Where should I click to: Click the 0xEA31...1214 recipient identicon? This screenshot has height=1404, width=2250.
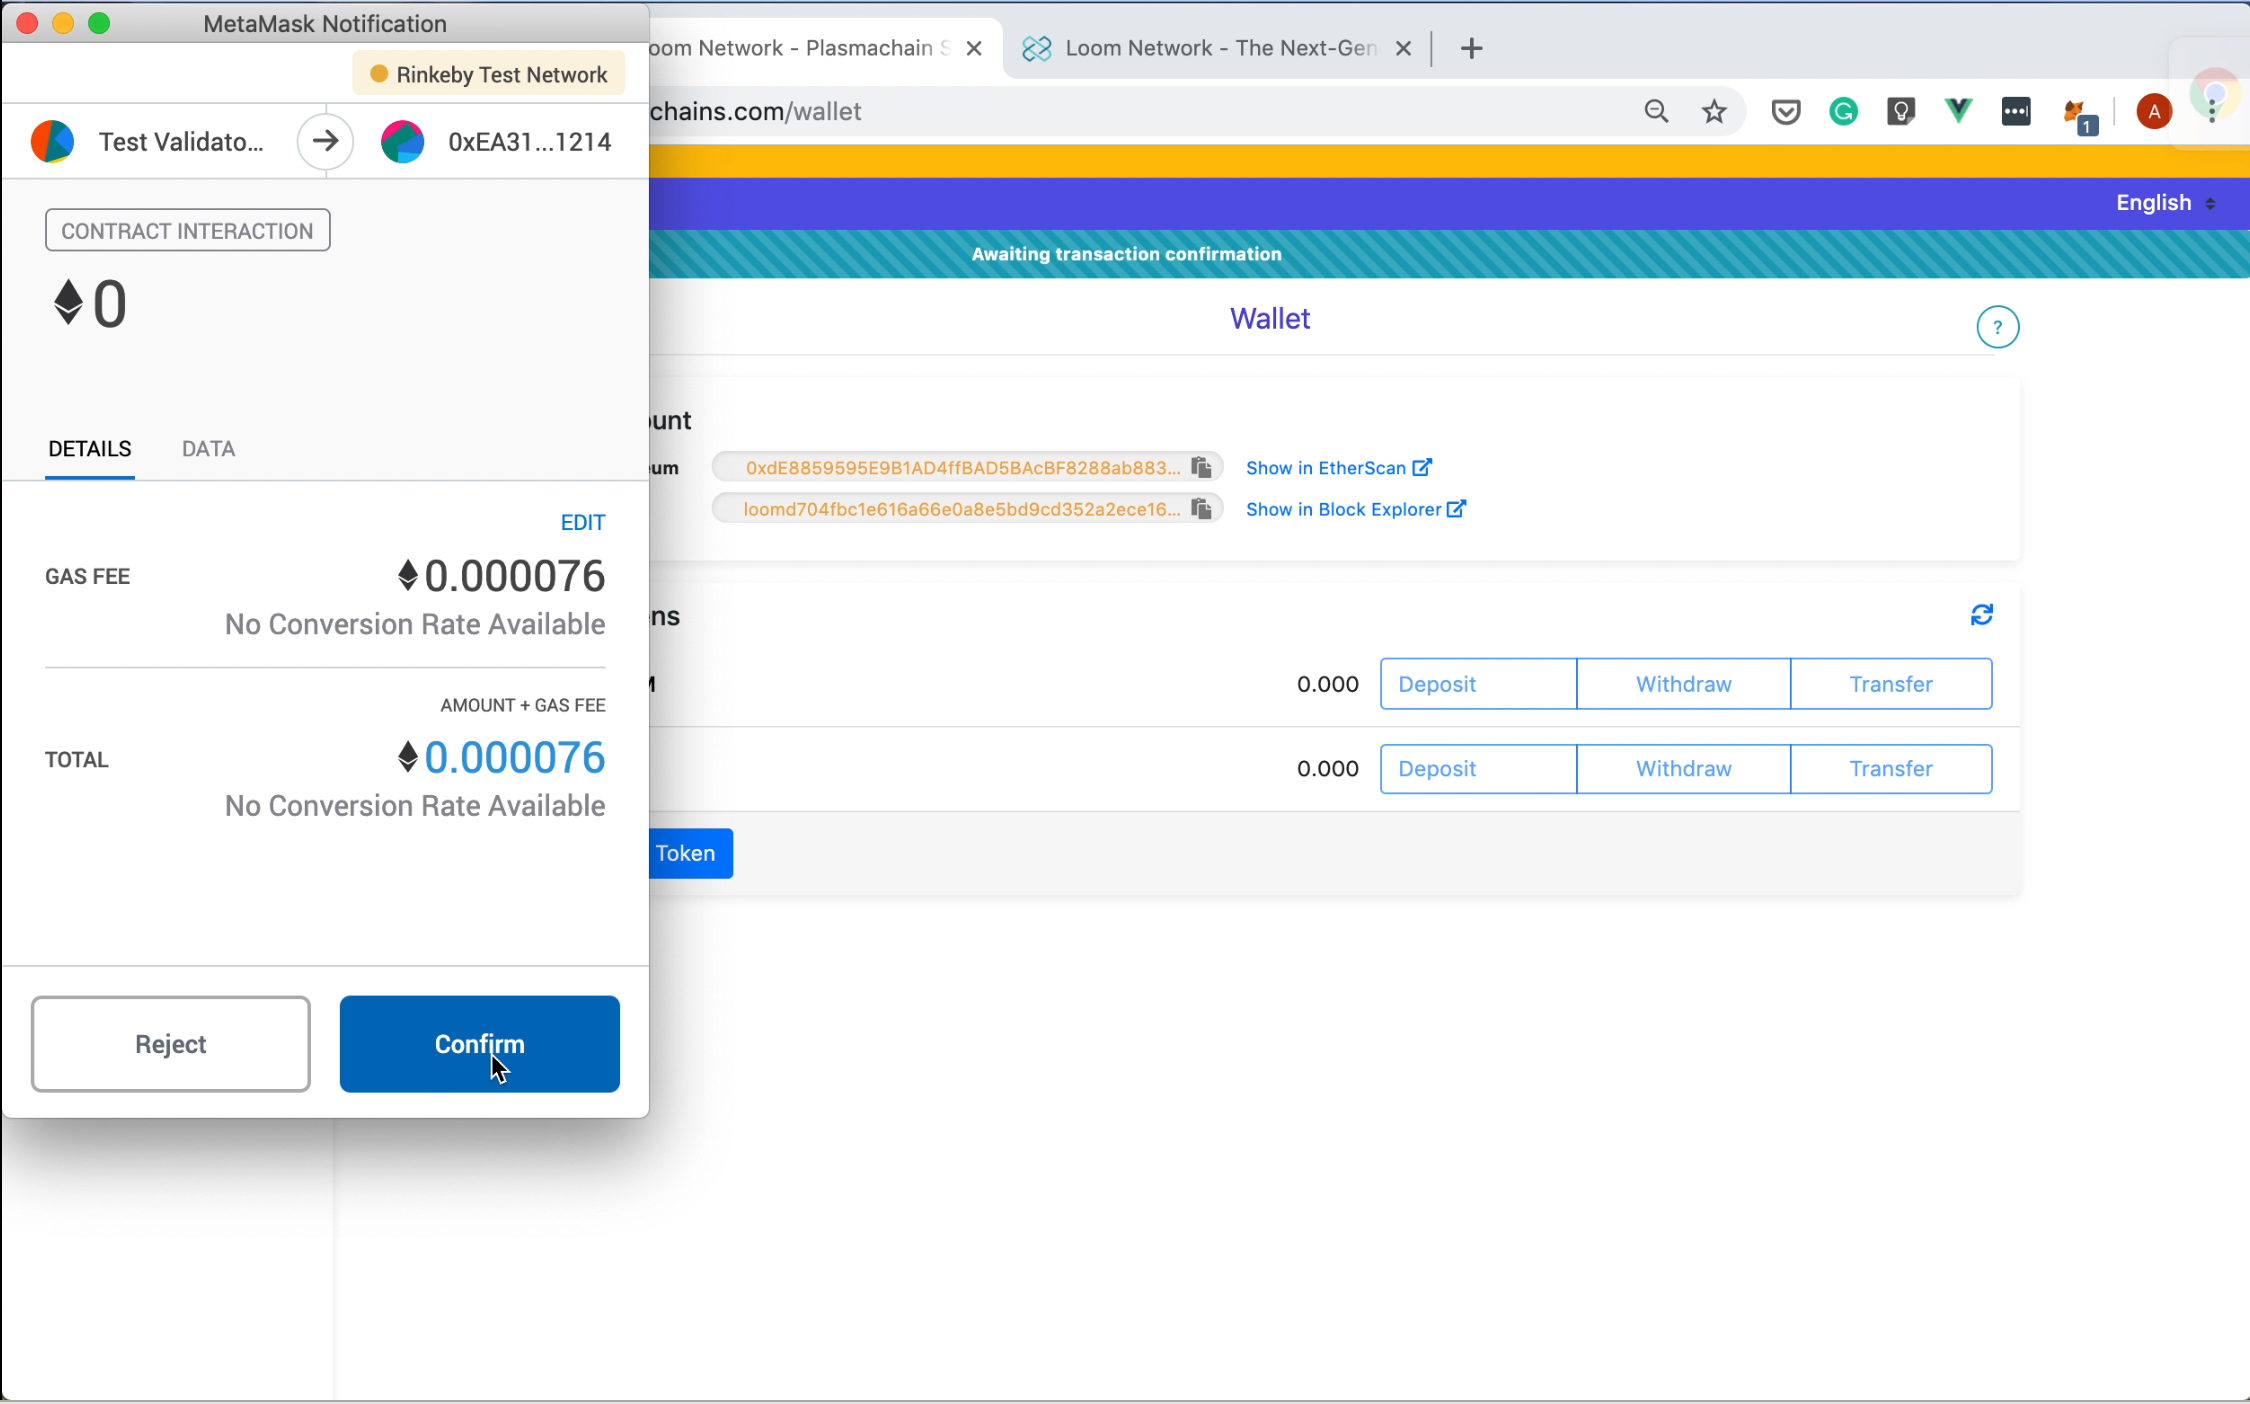pos(402,142)
